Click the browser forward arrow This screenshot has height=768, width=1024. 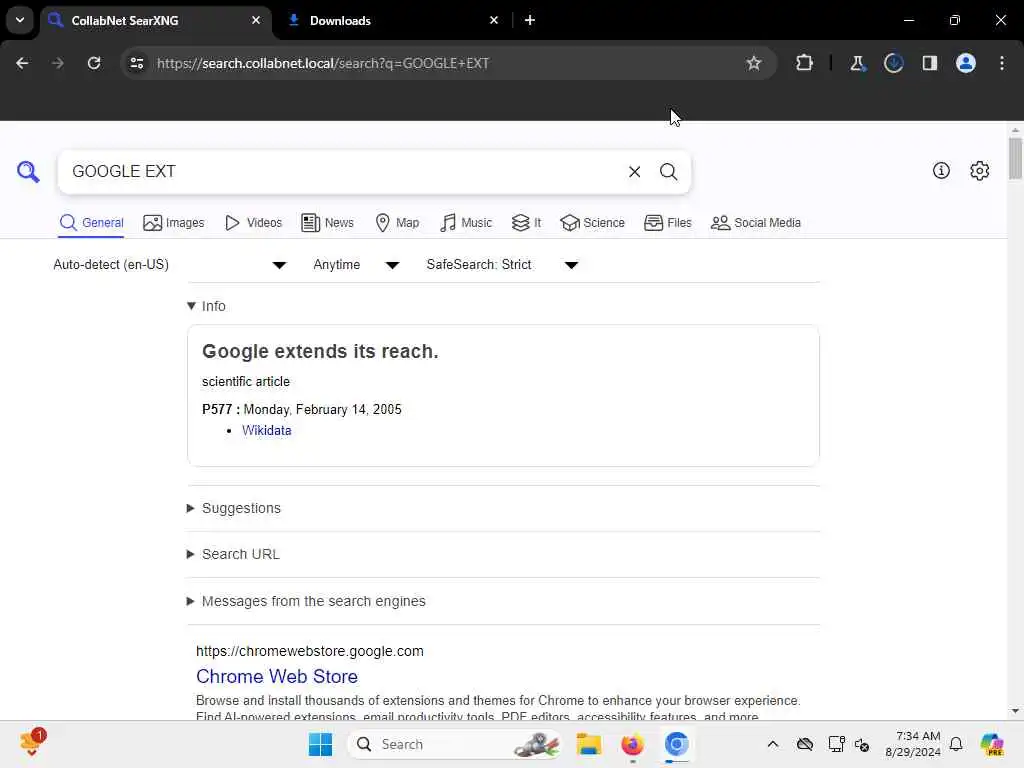pos(57,63)
